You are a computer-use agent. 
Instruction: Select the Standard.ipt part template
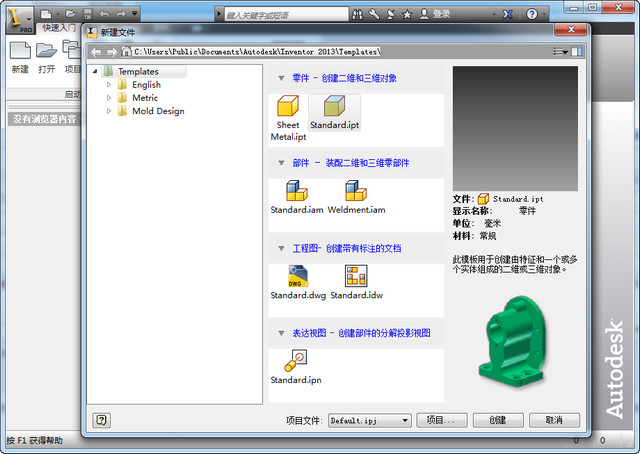(334, 113)
